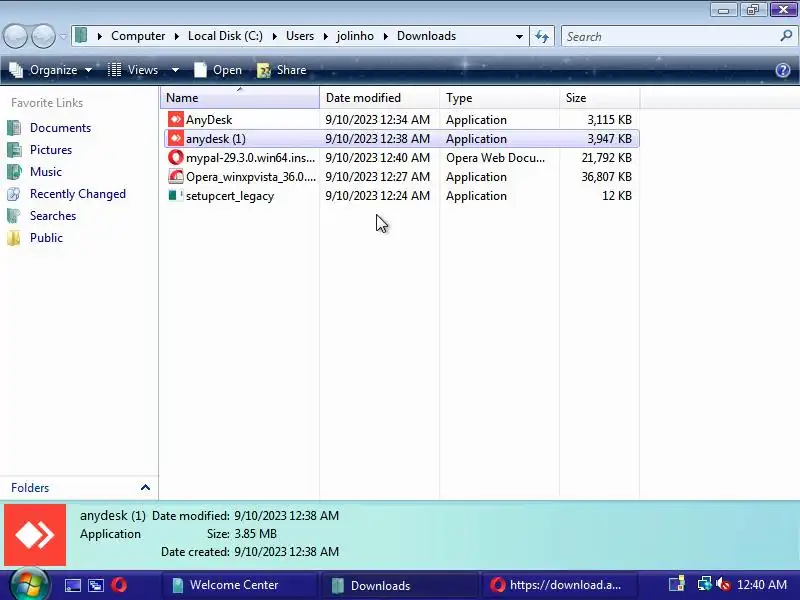The image size is (800, 600).
Task: Expand the arrow after jolinho breadcrumb
Action: coord(385,36)
